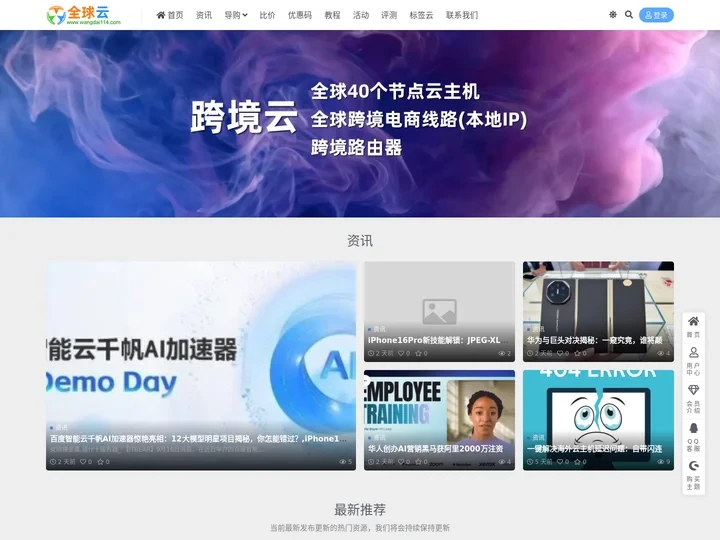Like the 华为与巨头对决 article heart icon
Image resolution: width=720 pixels, height=540 pixels.
coord(562,353)
